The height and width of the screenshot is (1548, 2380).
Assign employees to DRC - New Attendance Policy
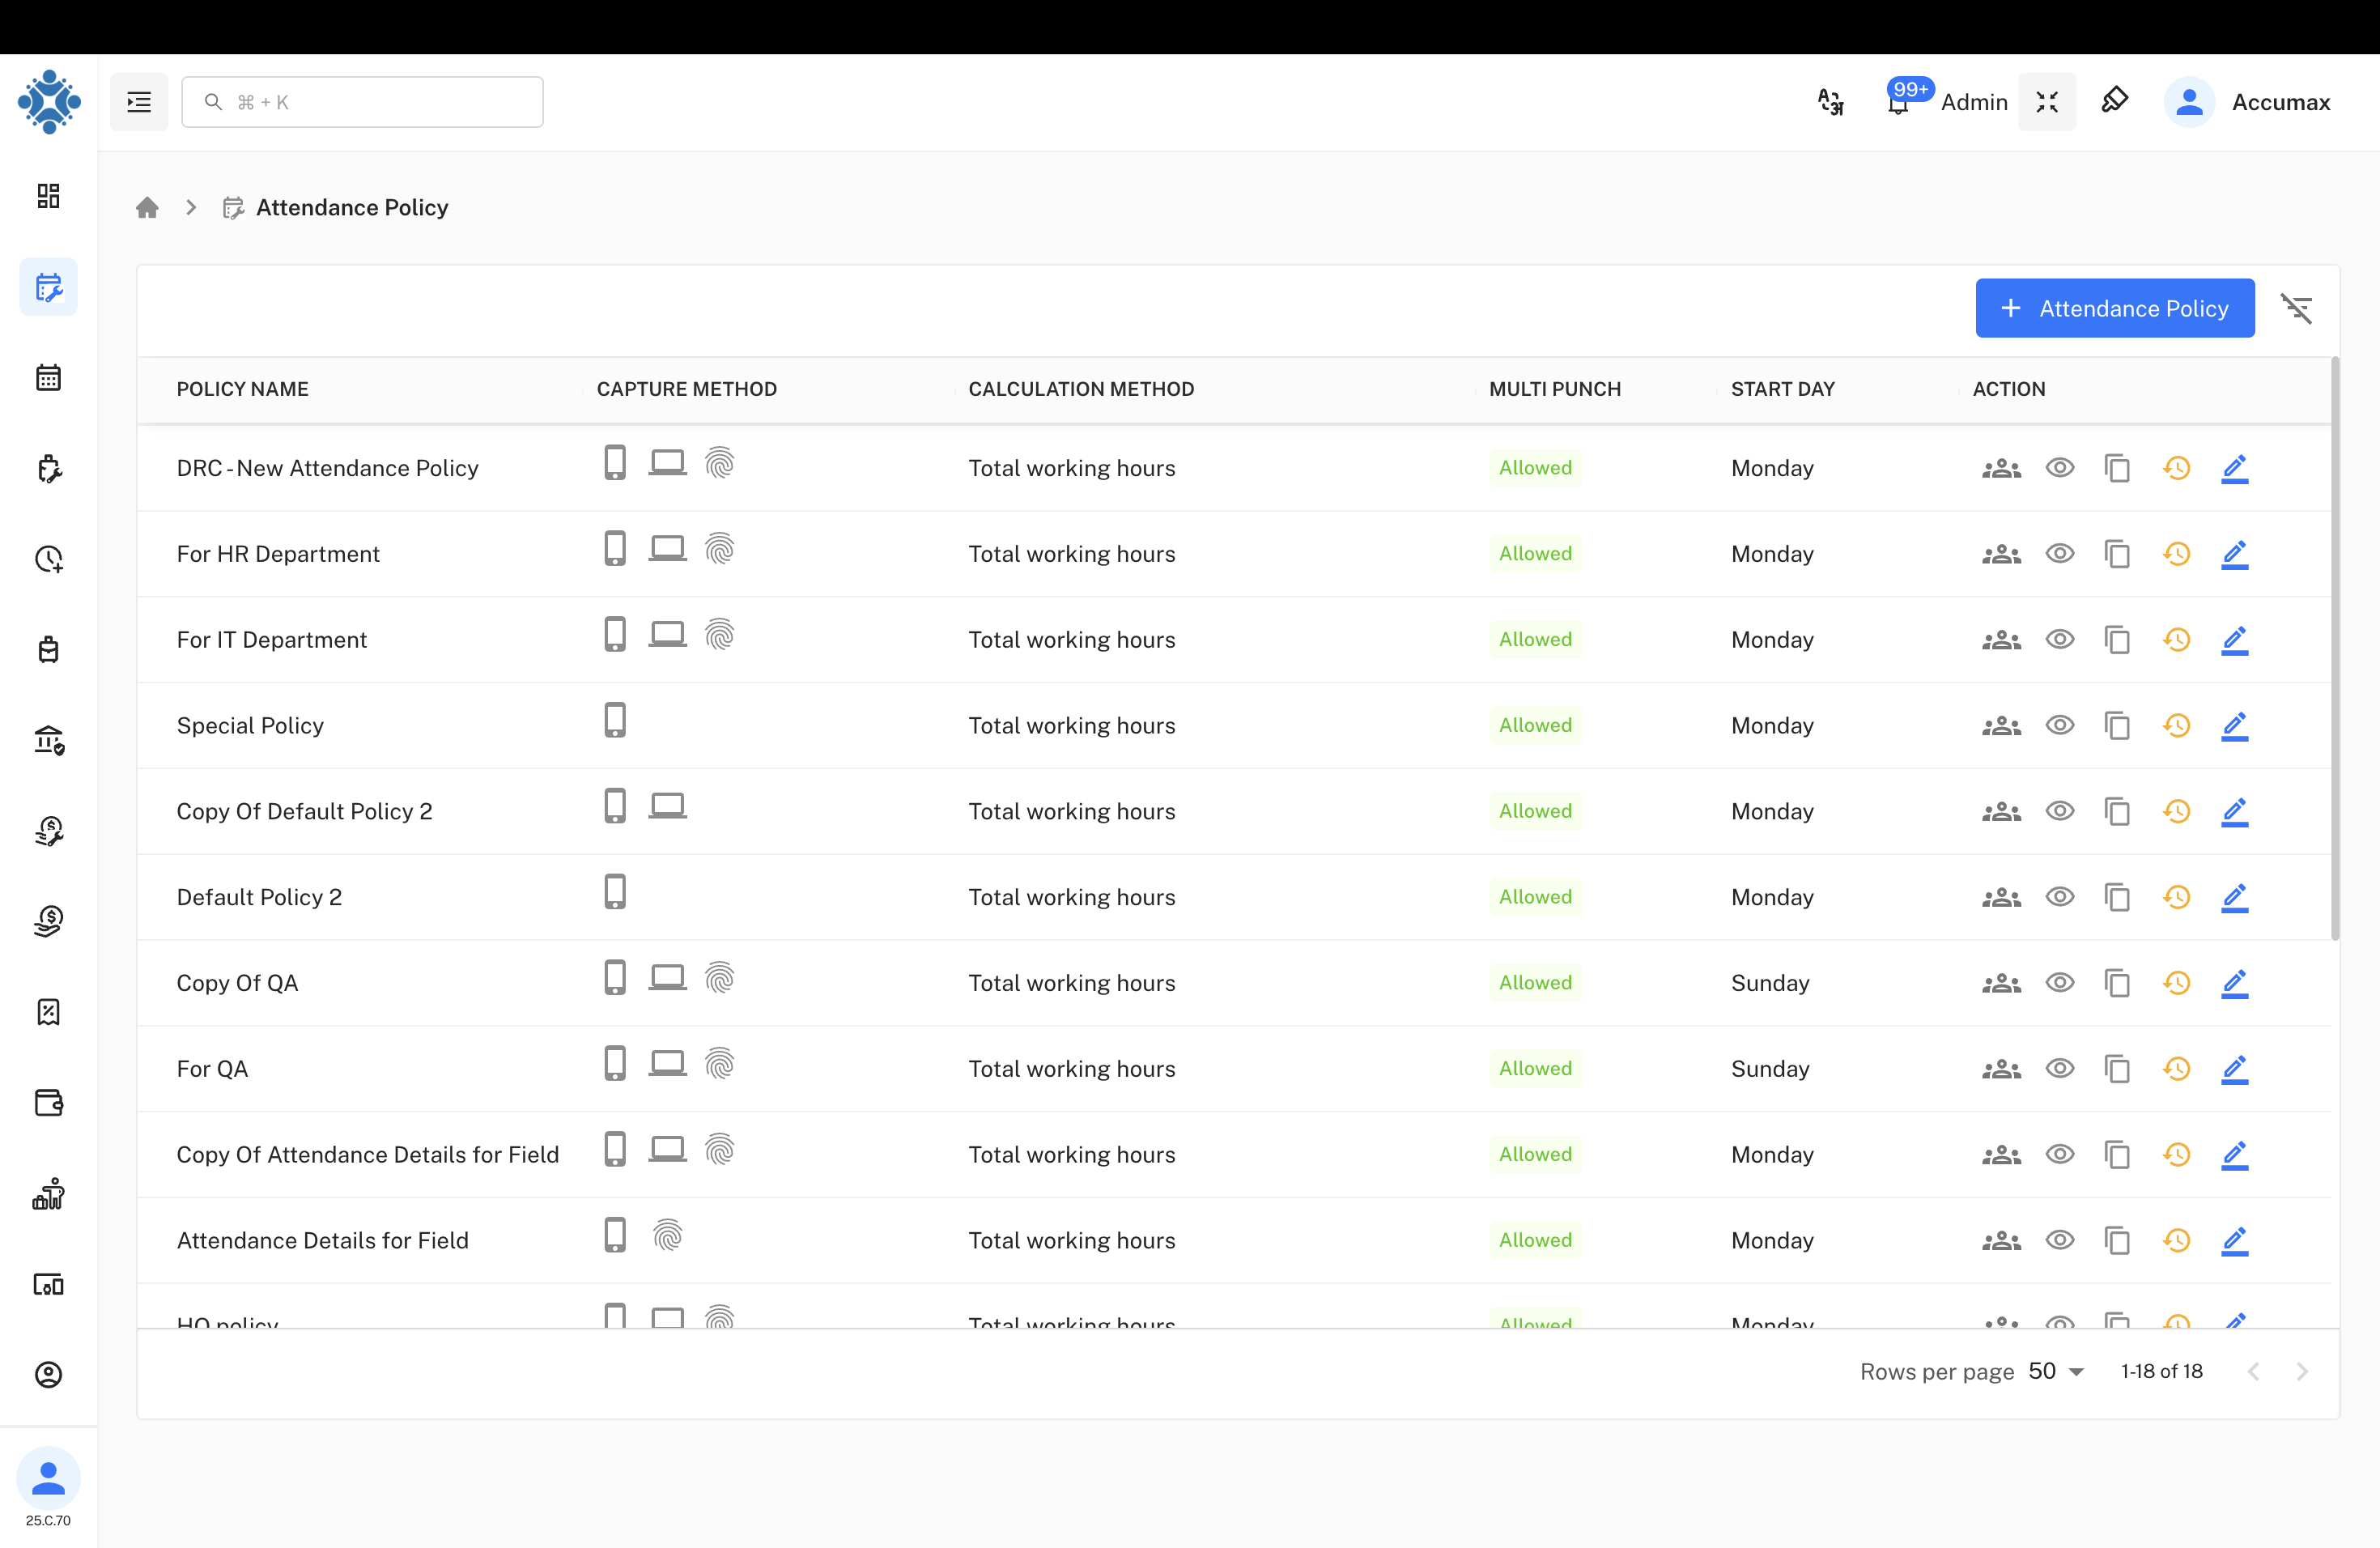[x=2001, y=467]
